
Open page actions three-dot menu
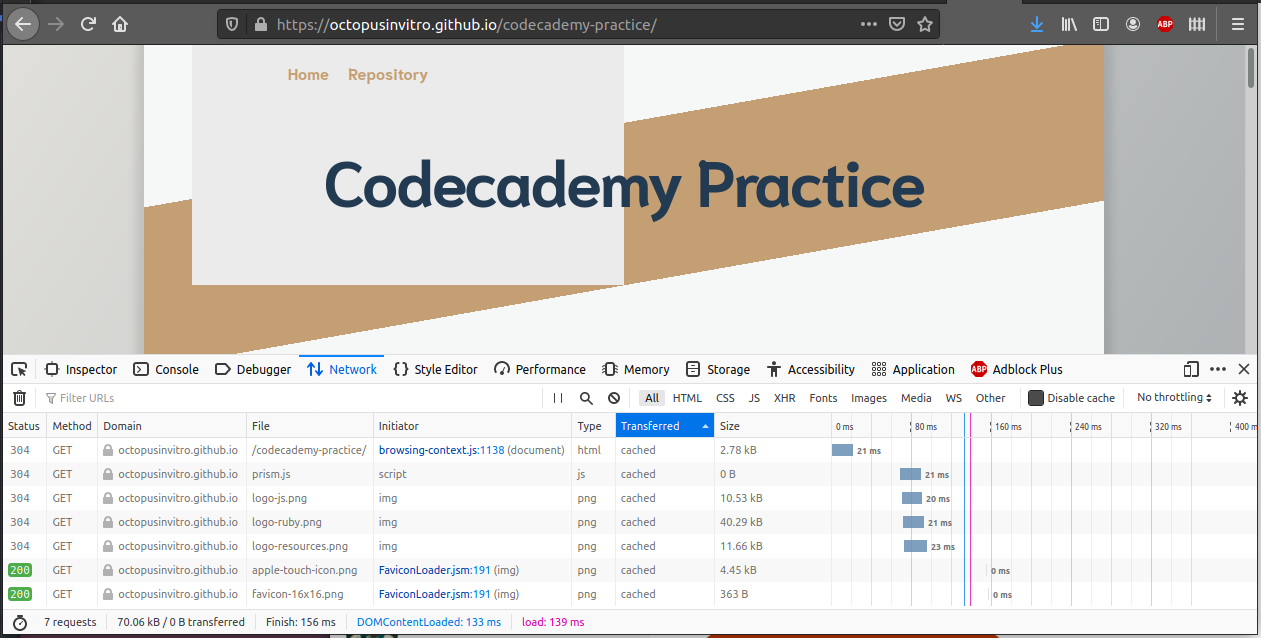pyautogui.click(x=868, y=24)
